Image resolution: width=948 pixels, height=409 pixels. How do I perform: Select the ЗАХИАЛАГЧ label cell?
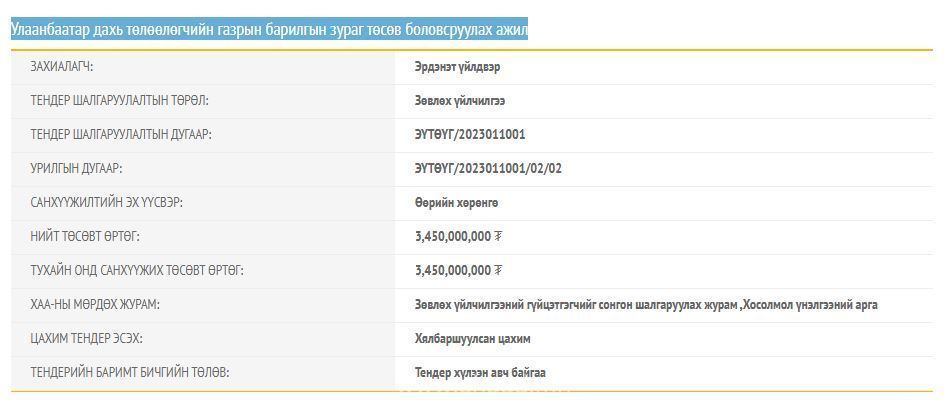pos(69,67)
